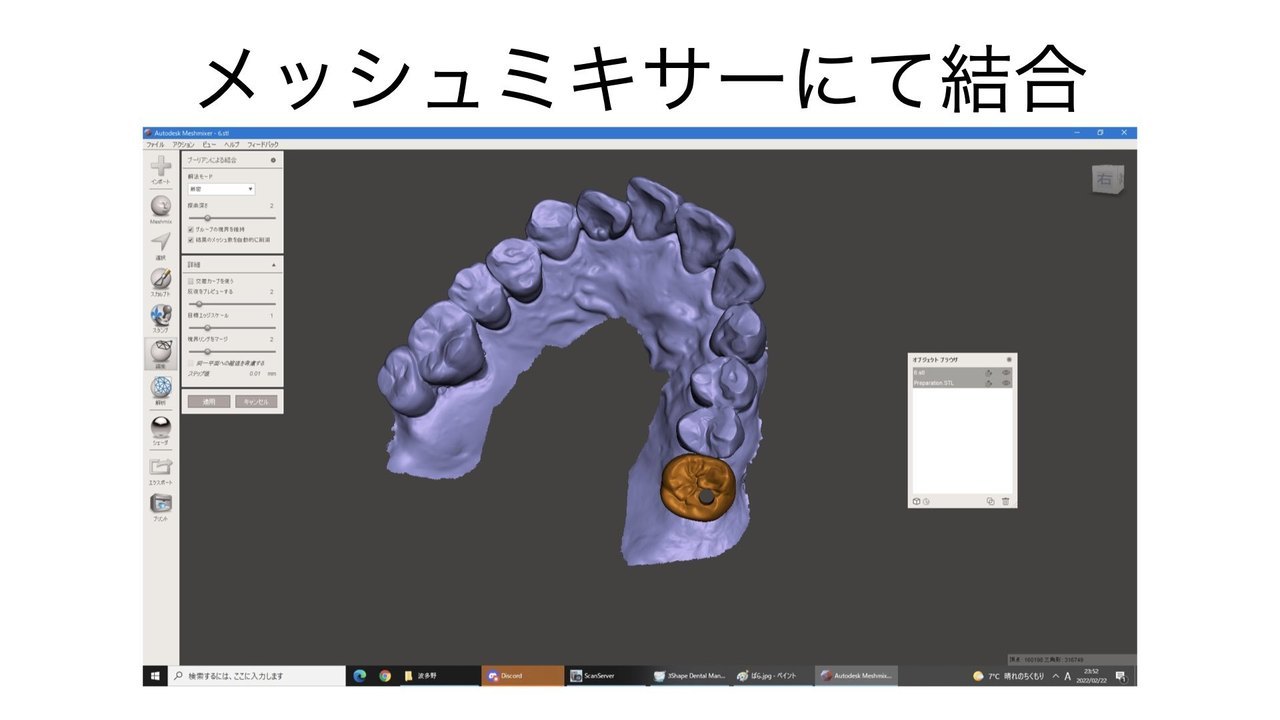Click the view cube in the top-right corner
Screen dimensions: 1280x720
pos(1107,179)
